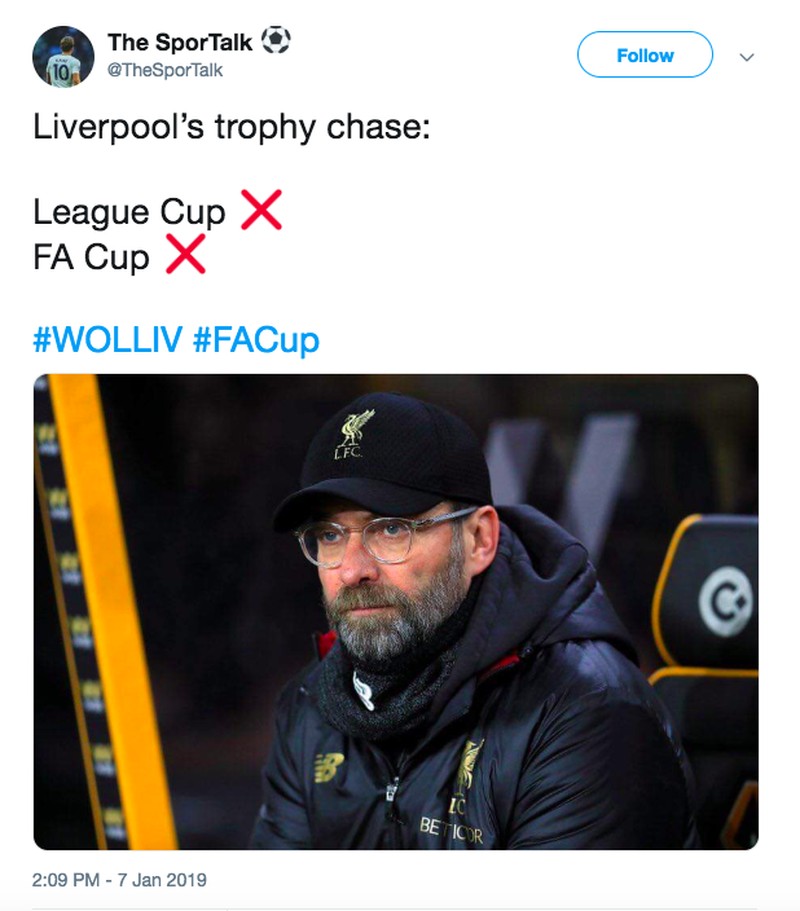Open The SporTalk display name link
Viewport: 800px width, 911px height.
pyautogui.click(x=180, y=42)
